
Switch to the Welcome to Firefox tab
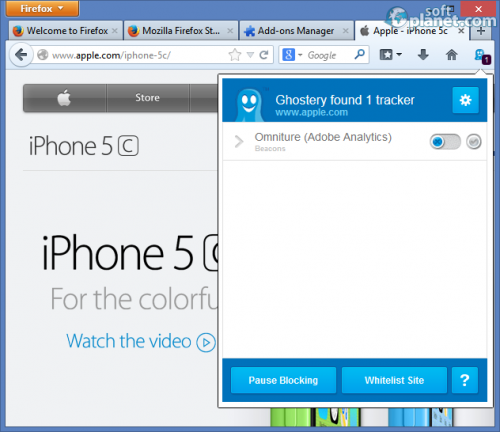66,31
